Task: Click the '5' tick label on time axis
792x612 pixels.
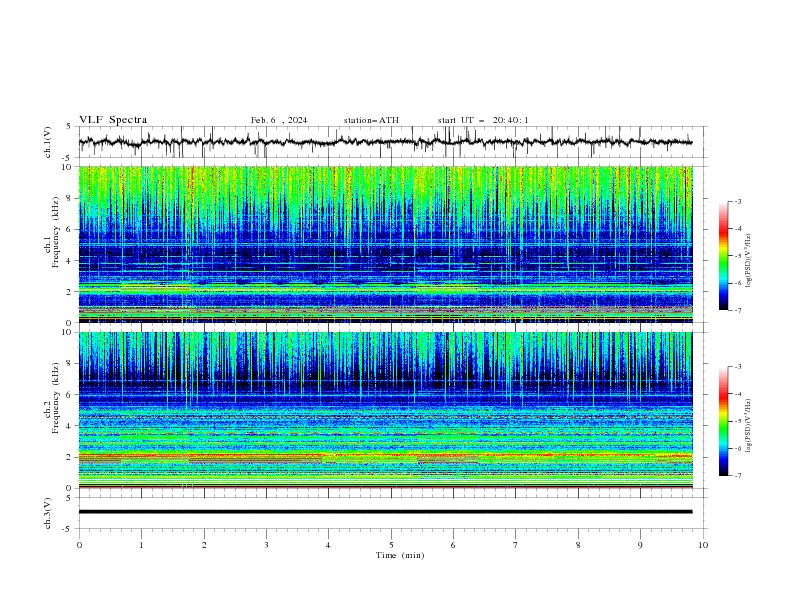Action: point(391,545)
